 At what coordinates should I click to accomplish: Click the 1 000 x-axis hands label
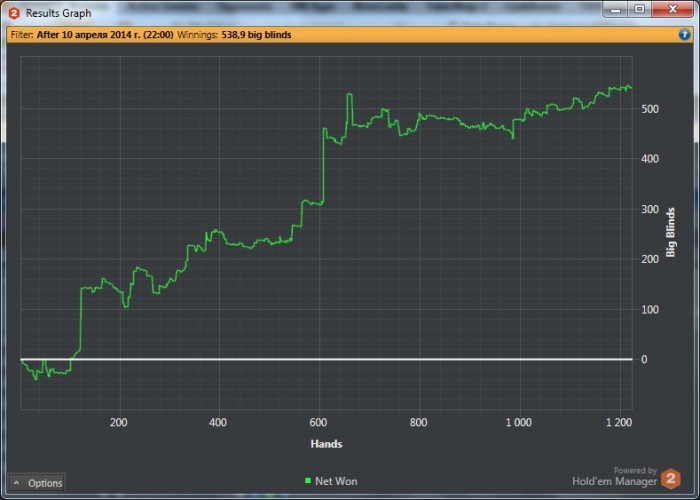519,422
